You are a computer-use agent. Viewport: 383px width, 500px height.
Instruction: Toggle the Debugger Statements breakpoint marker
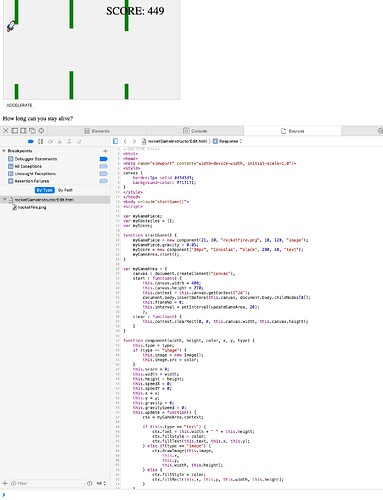(x=104, y=159)
